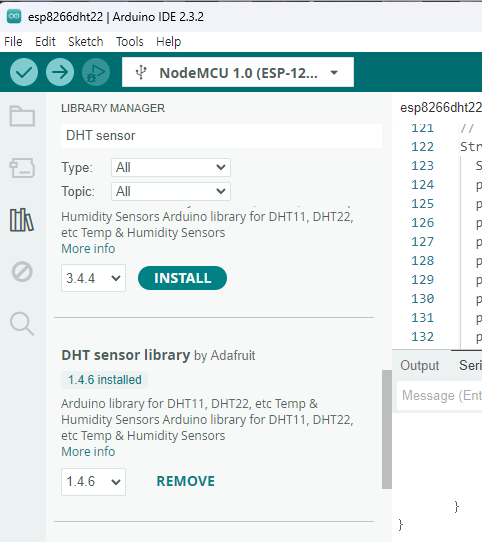The height and width of the screenshot is (542, 482).
Task: Click the USB icon in board selector
Action: [x=141, y=73]
